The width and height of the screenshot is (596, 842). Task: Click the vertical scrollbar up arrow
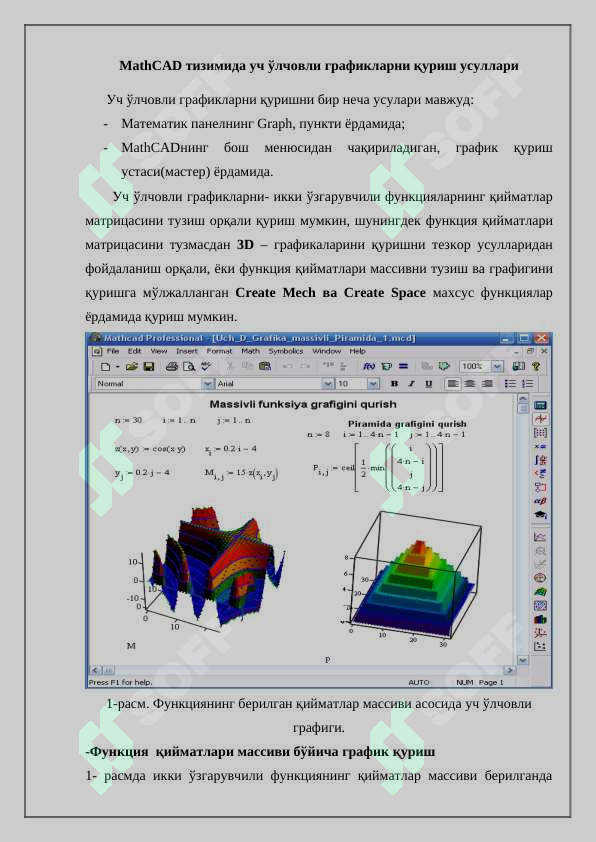(x=522, y=399)
